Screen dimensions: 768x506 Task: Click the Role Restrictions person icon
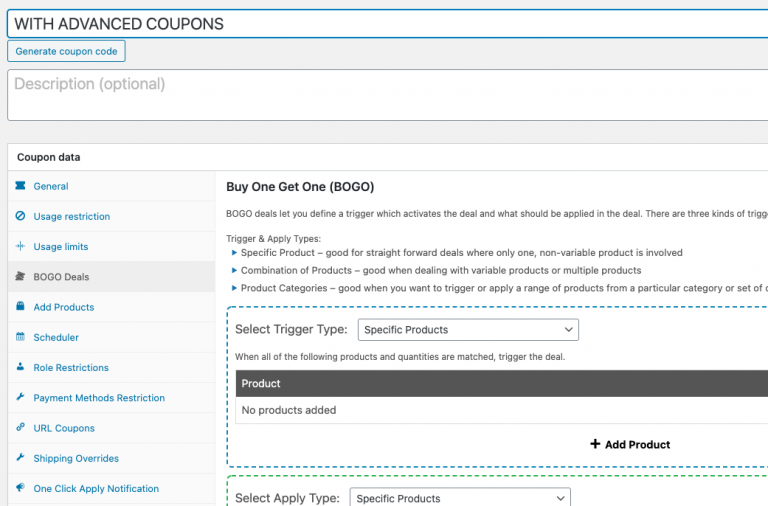coord(20,367)
